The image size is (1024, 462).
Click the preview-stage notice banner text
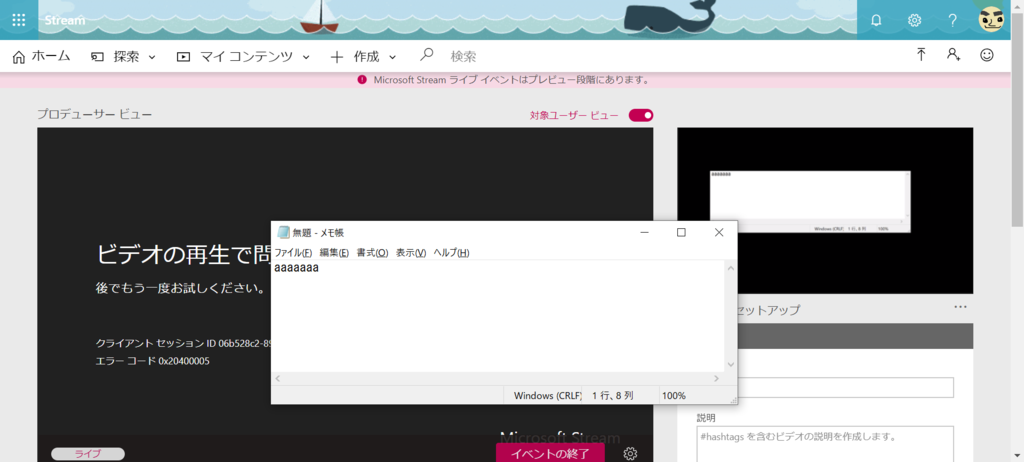511,80
